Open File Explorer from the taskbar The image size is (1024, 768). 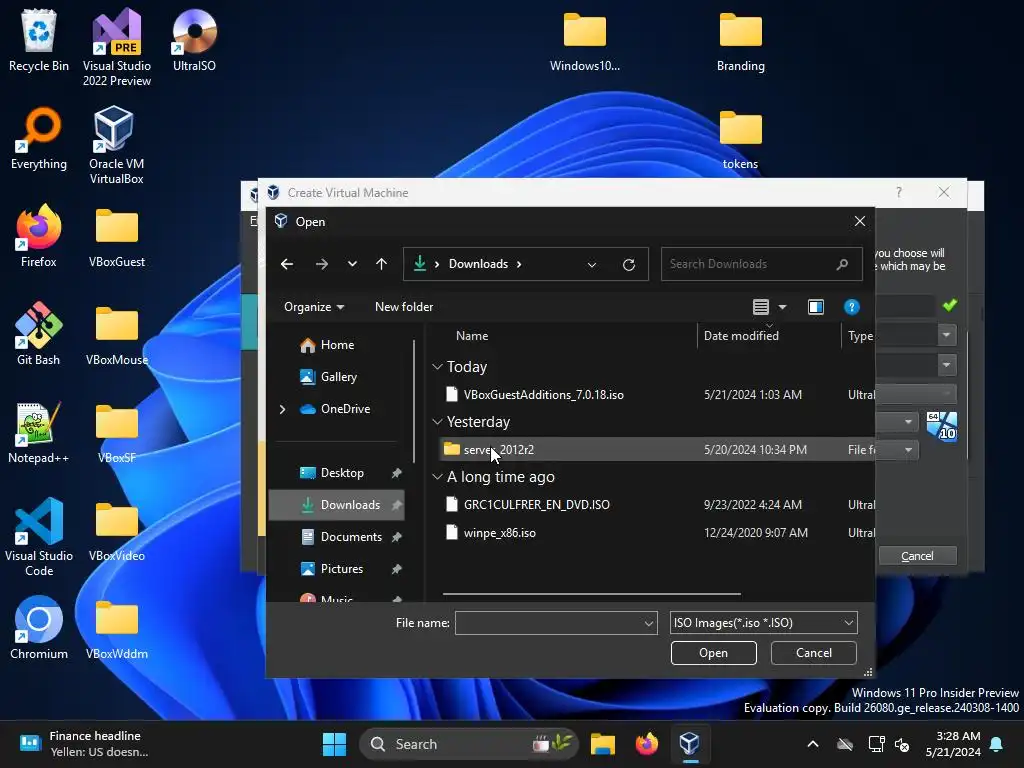(x=603, y=744)
